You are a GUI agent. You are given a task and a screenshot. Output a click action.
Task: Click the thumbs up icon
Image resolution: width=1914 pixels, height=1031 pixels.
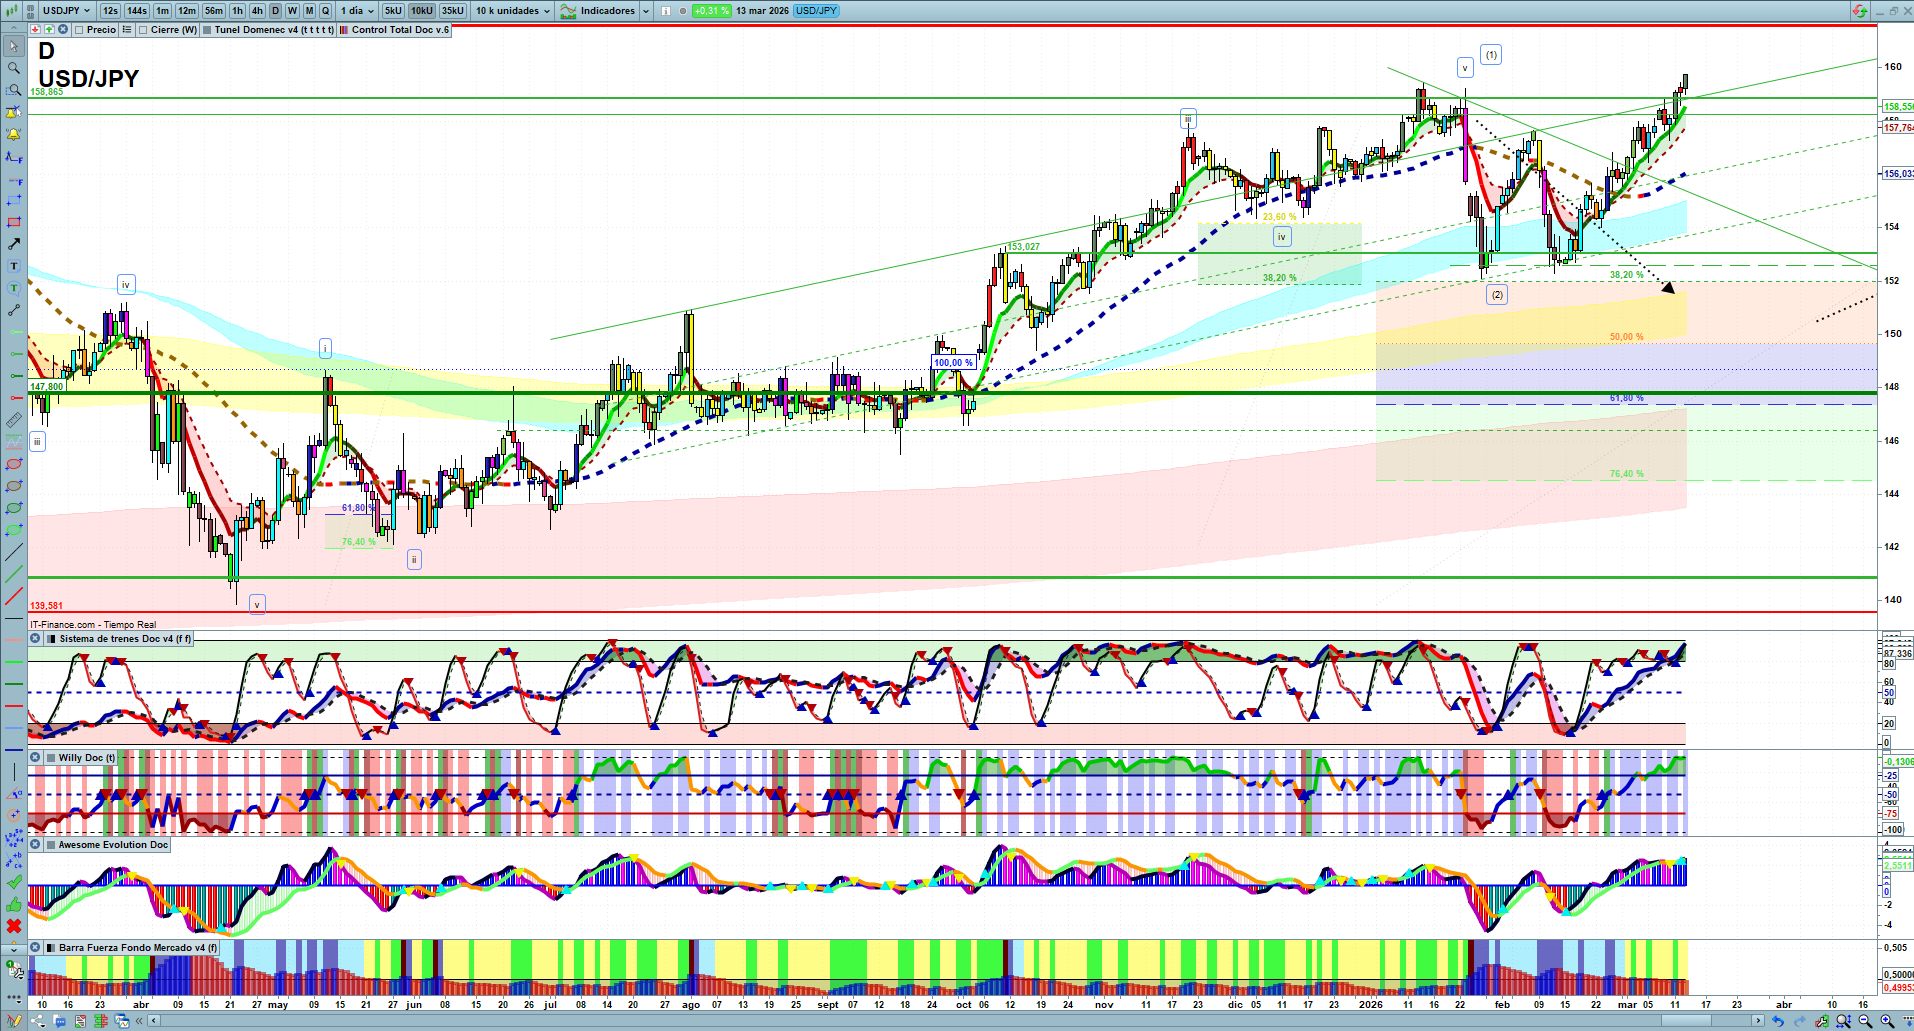click(x=14, y=904)
